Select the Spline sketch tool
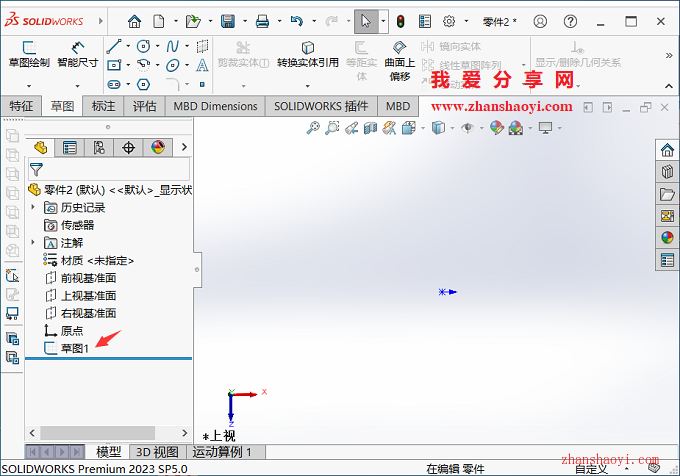 pyautogui.click(x=173, y=46)
